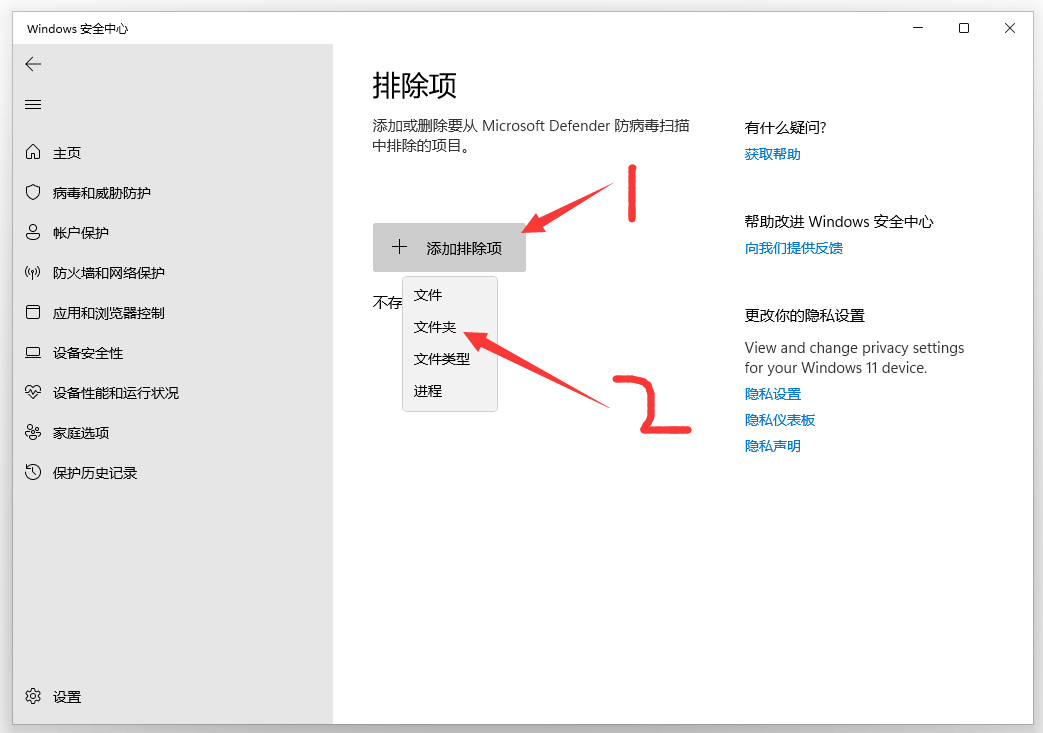Open 保护历史记录 protection history
1043x733 pixels.
[85, 472]
